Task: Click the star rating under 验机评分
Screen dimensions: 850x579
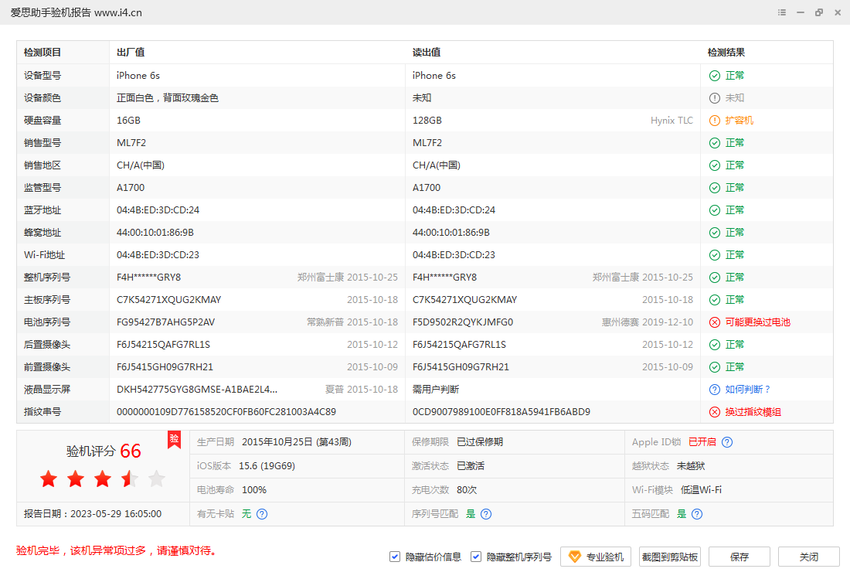Action: (102, 479)
